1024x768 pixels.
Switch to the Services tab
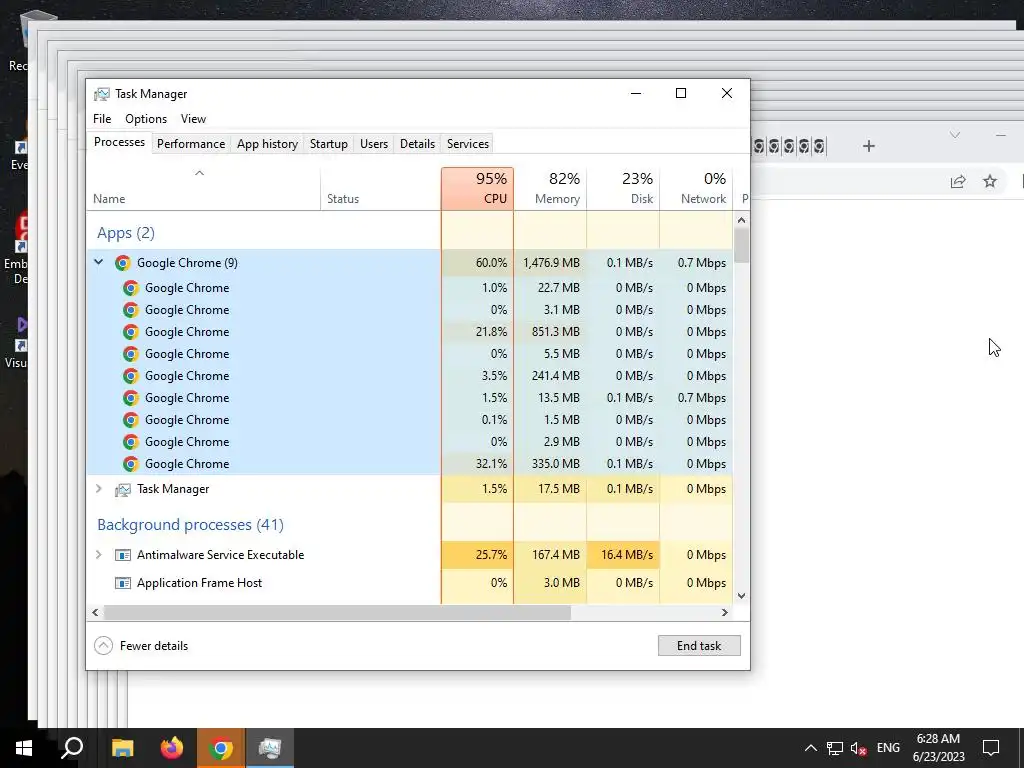468,144
